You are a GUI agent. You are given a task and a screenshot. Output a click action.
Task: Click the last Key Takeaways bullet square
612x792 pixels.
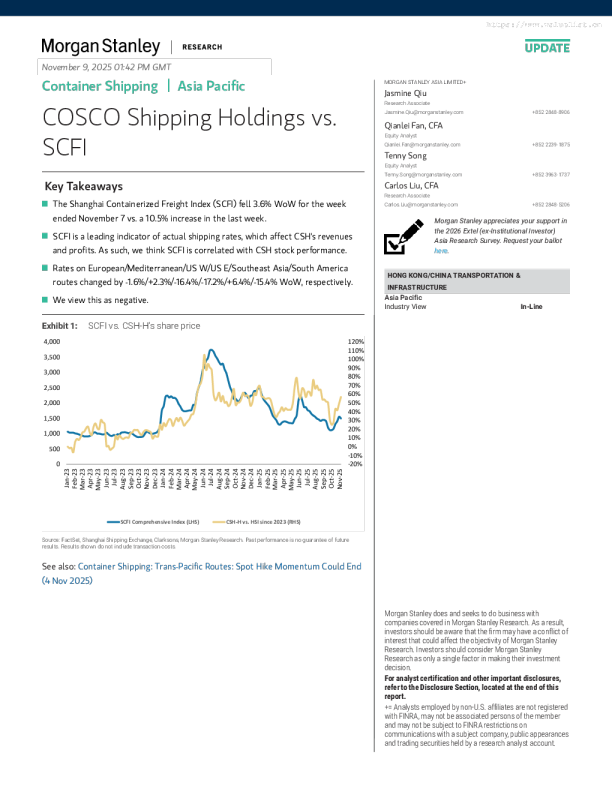coord(45,299)
